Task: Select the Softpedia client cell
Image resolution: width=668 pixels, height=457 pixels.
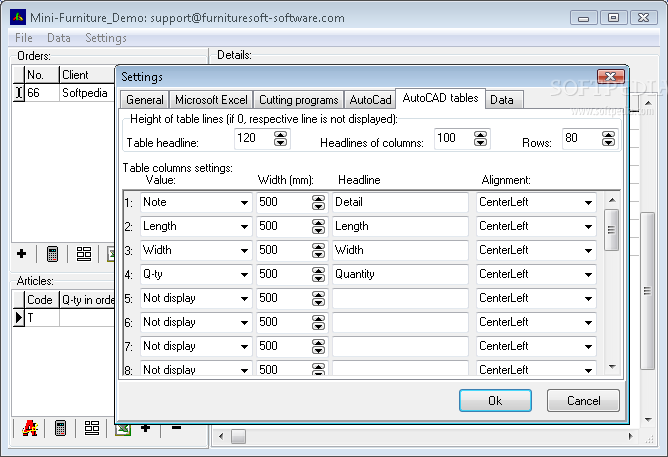Action: point(87,92)
